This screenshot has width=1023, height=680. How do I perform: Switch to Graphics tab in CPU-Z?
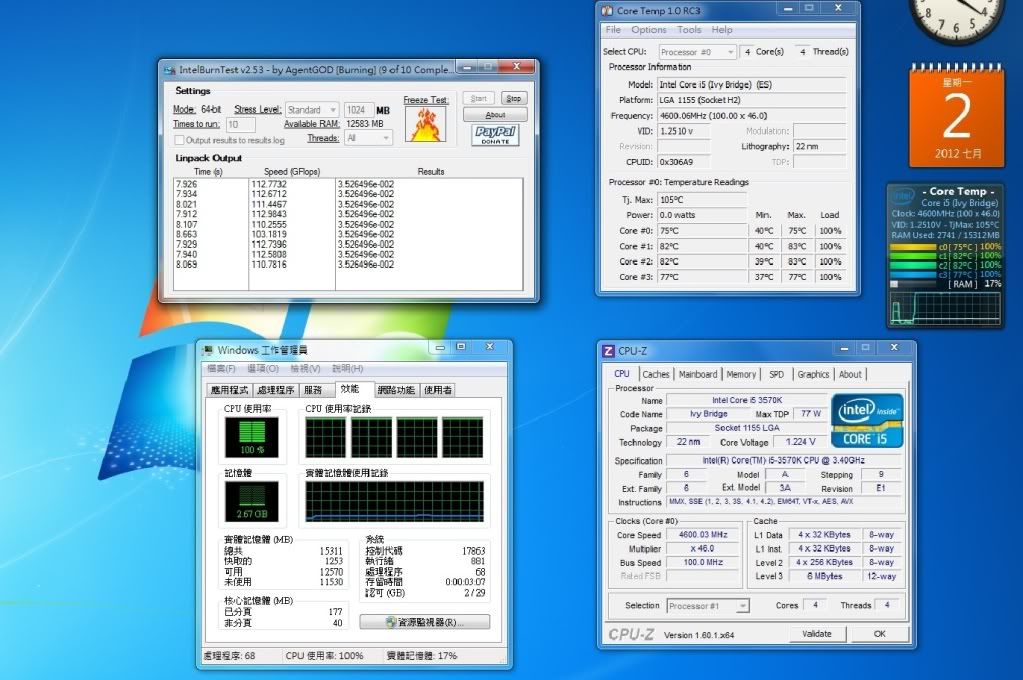click(x=813, y=375)
